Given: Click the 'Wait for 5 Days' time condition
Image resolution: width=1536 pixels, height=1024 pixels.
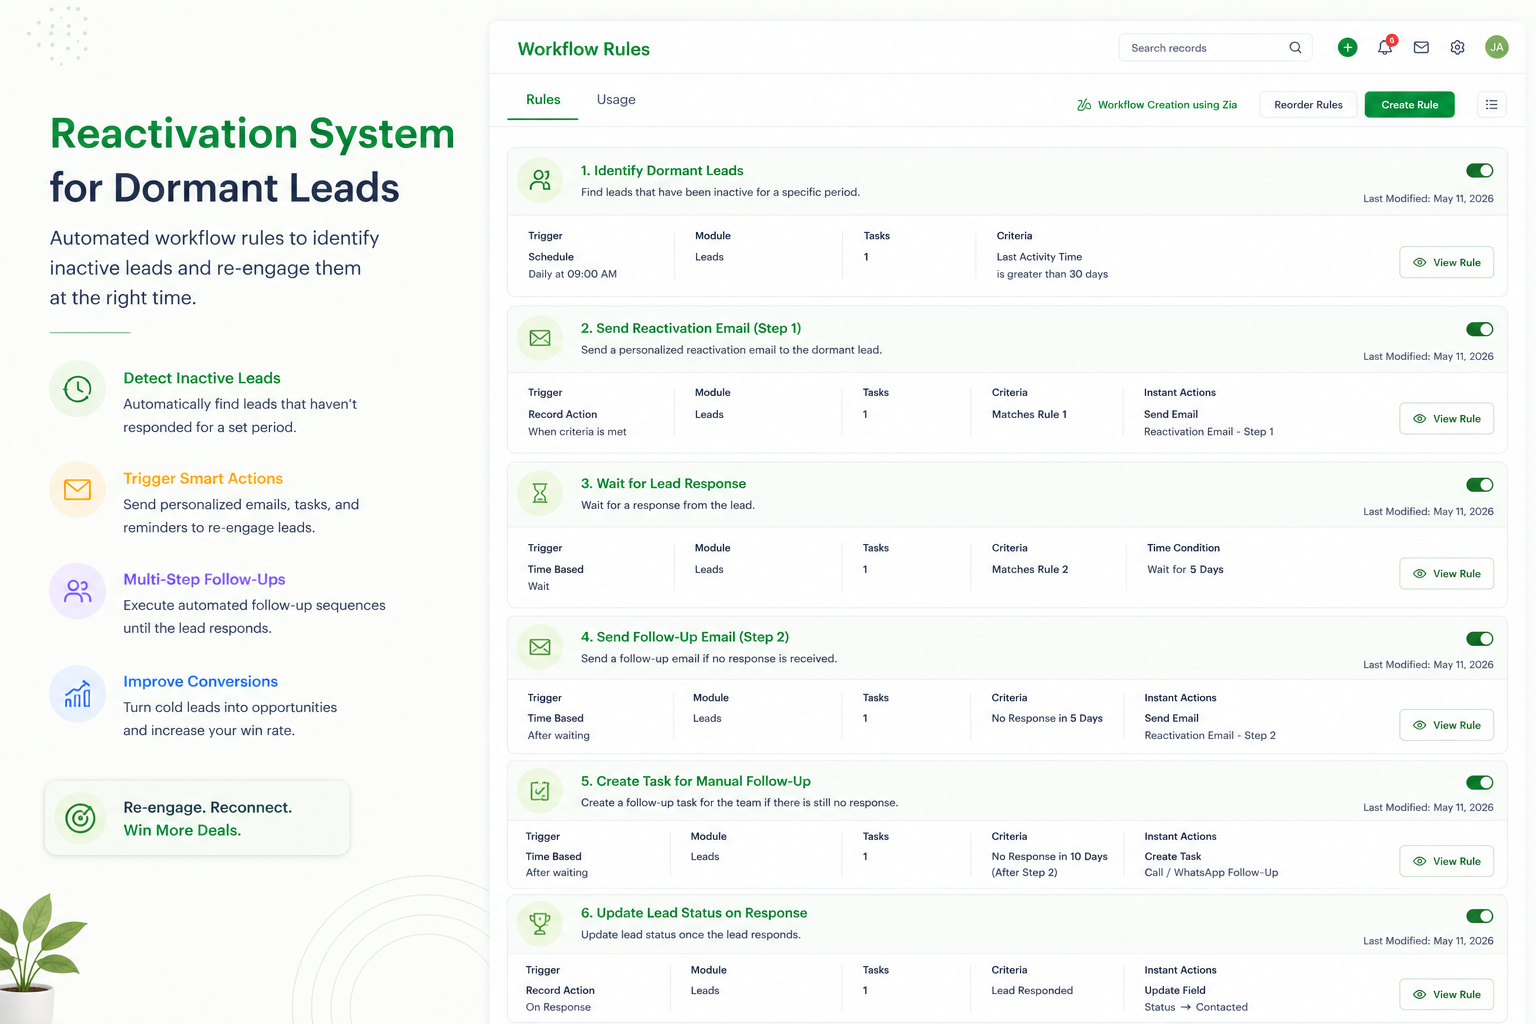Looking at the screenshot, I should [x=1185, y=570].
